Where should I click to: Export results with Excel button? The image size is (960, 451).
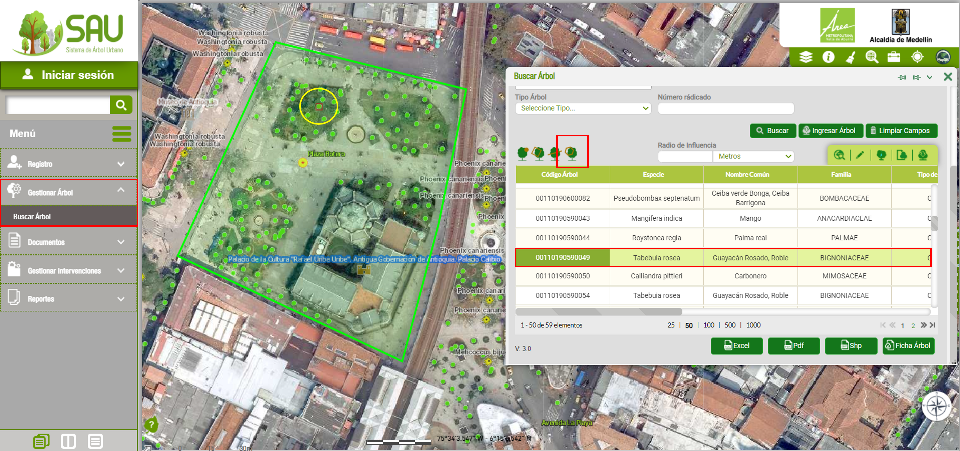point(736,346)
